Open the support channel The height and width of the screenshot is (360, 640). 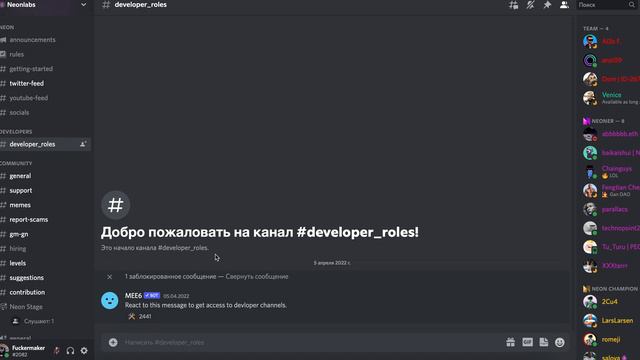pyautogui.click(x=21, y=191)
